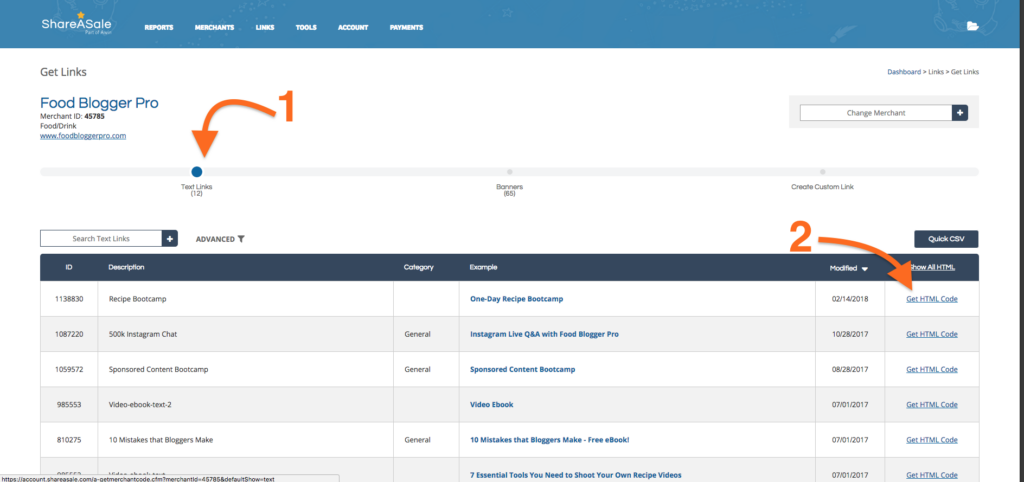Open the Merchants menu

tap(214, 27)
